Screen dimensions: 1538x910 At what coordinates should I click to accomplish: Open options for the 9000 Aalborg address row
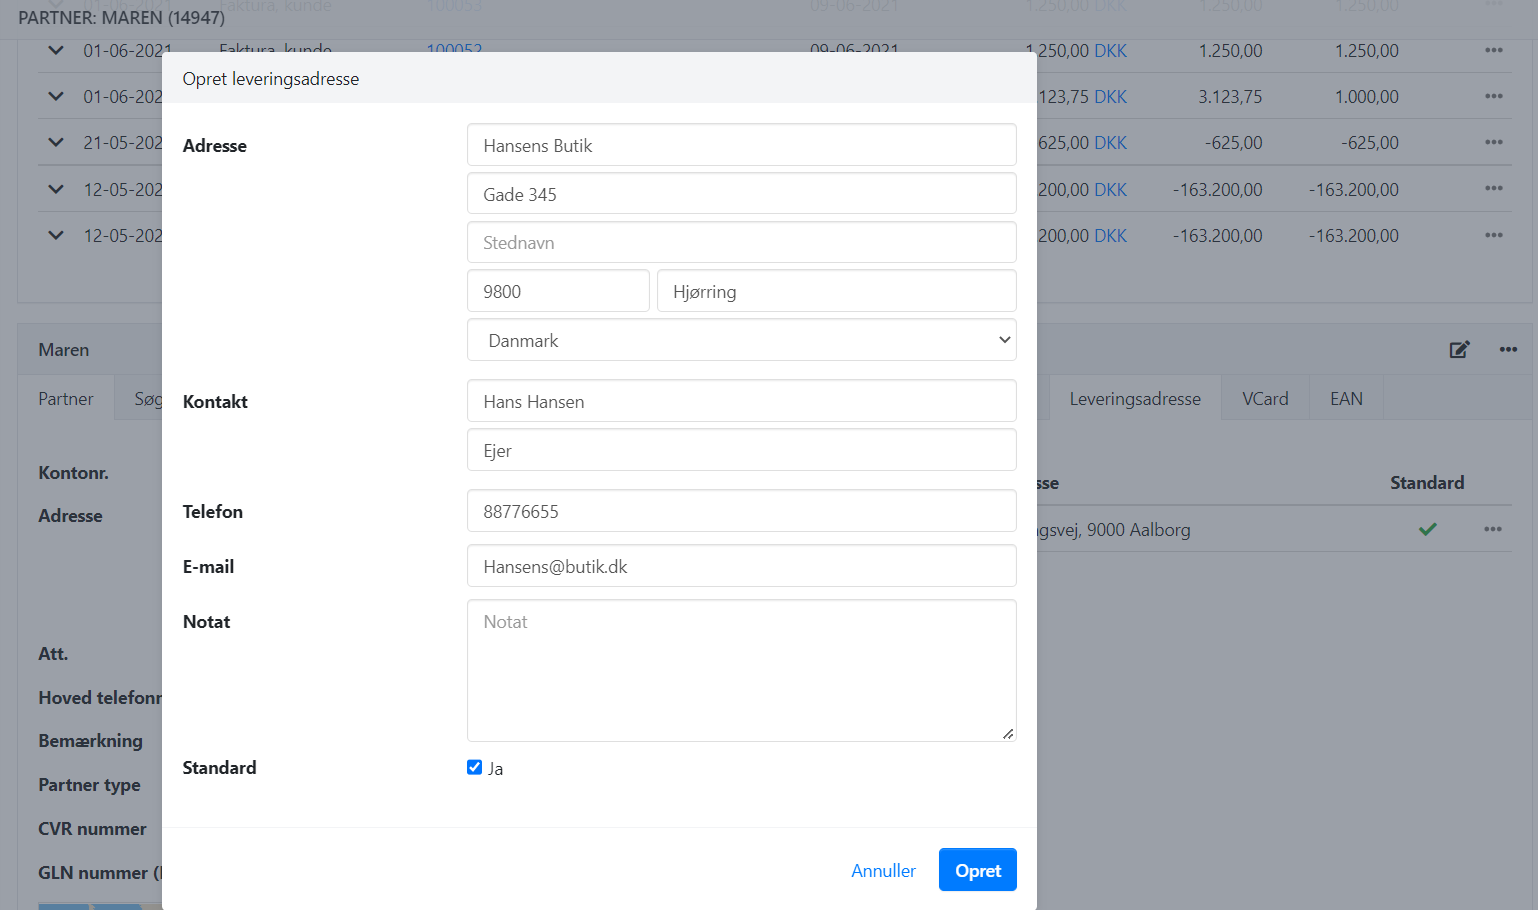click(x=1493, y=529)
